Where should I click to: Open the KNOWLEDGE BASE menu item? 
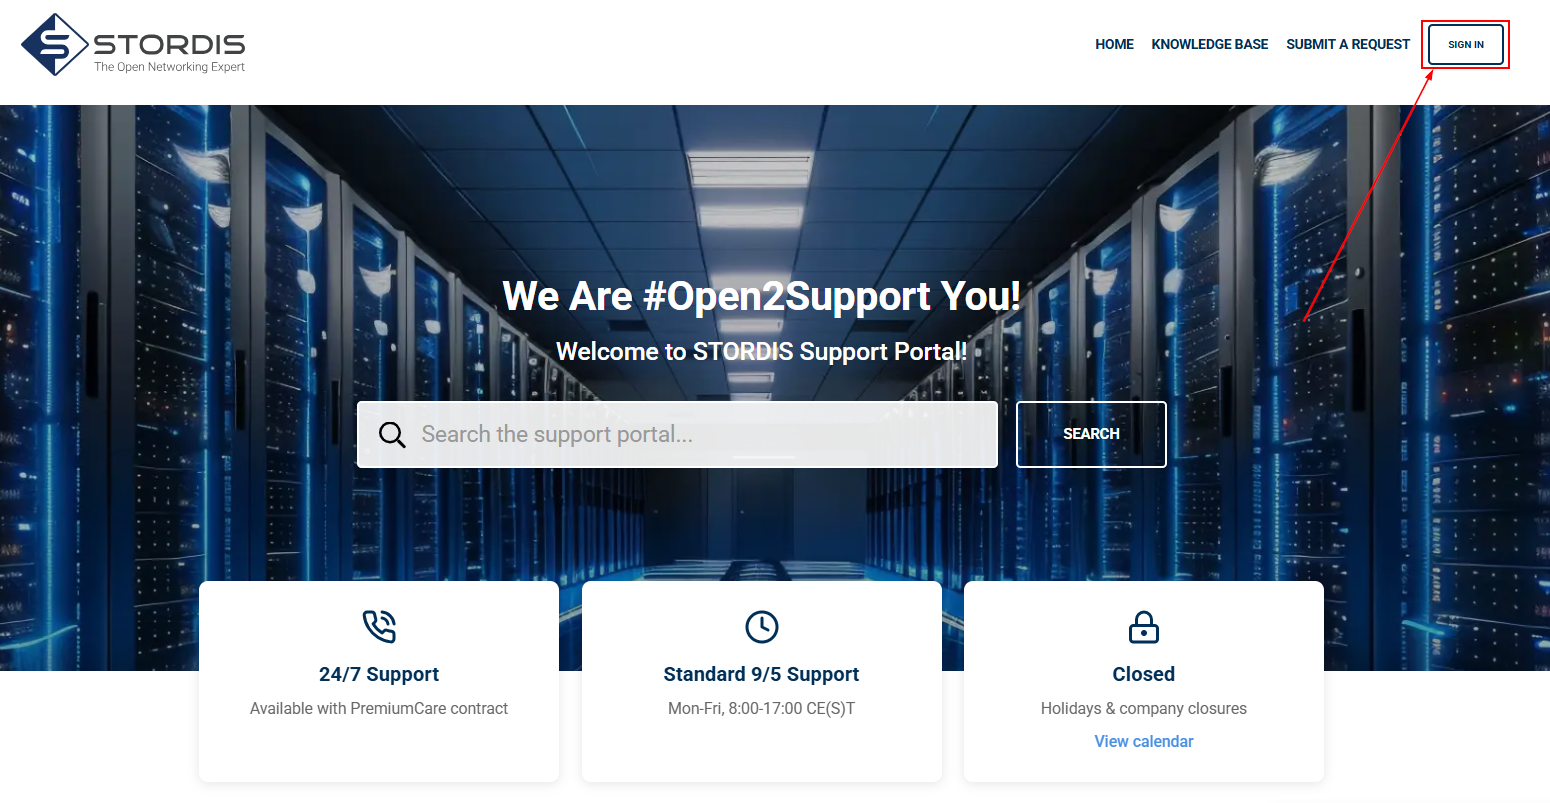pos(1209,45)
